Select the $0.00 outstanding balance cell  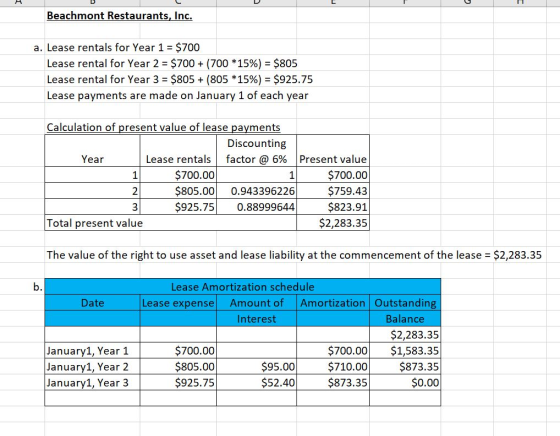[x=405, y=383]
